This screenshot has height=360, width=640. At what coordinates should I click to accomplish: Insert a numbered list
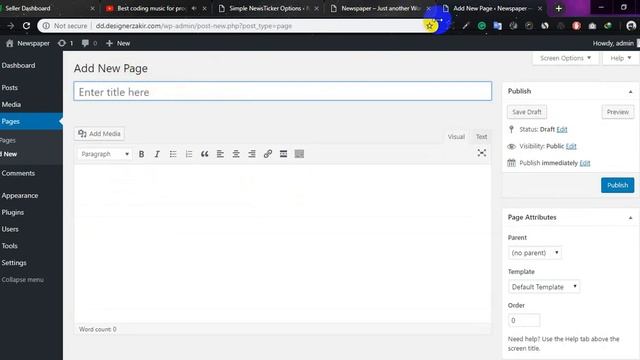click(x=189, y=154)
